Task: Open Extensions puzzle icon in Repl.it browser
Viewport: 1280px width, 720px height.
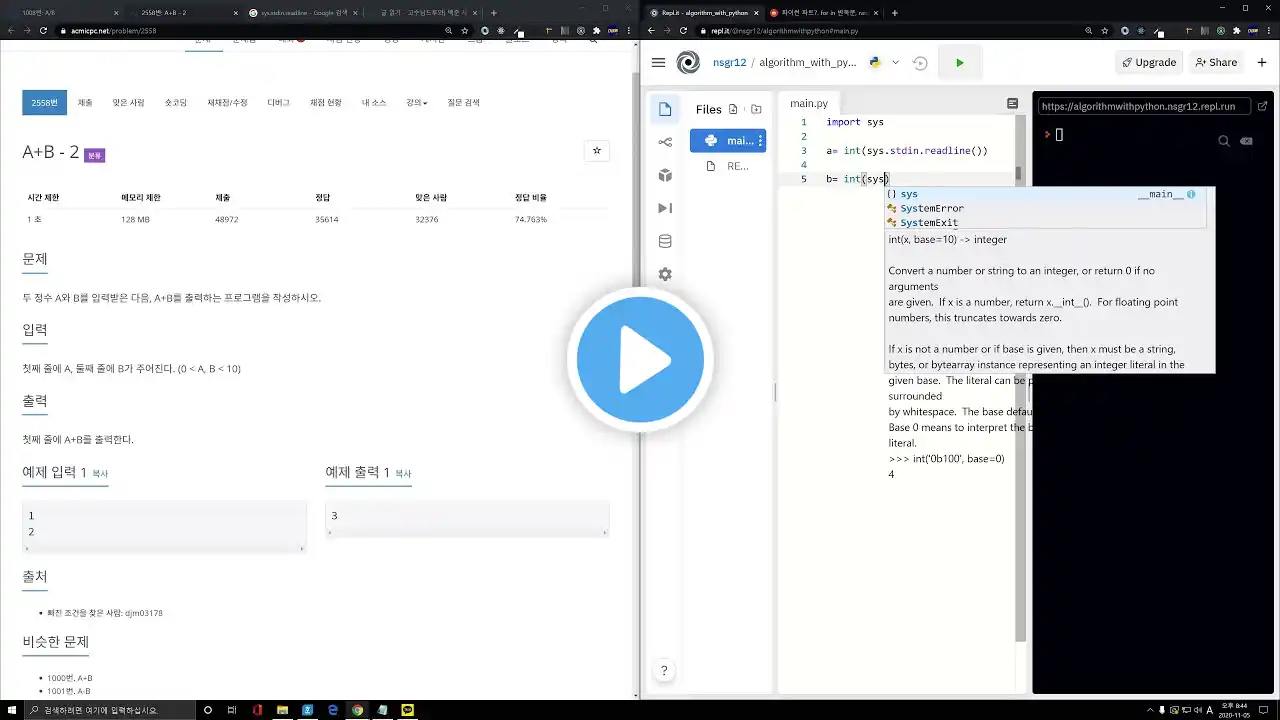Action: [x=1237, y=31]
